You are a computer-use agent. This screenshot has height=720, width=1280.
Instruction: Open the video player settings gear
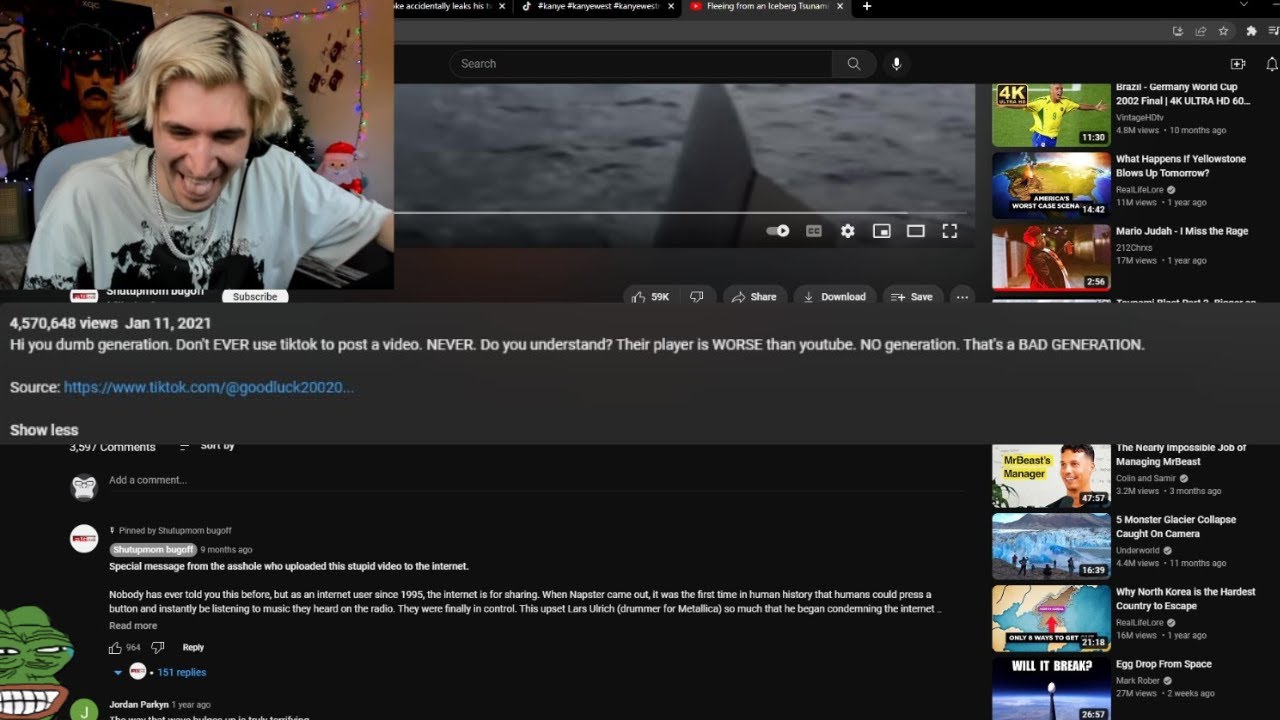(x=848, y=231)
